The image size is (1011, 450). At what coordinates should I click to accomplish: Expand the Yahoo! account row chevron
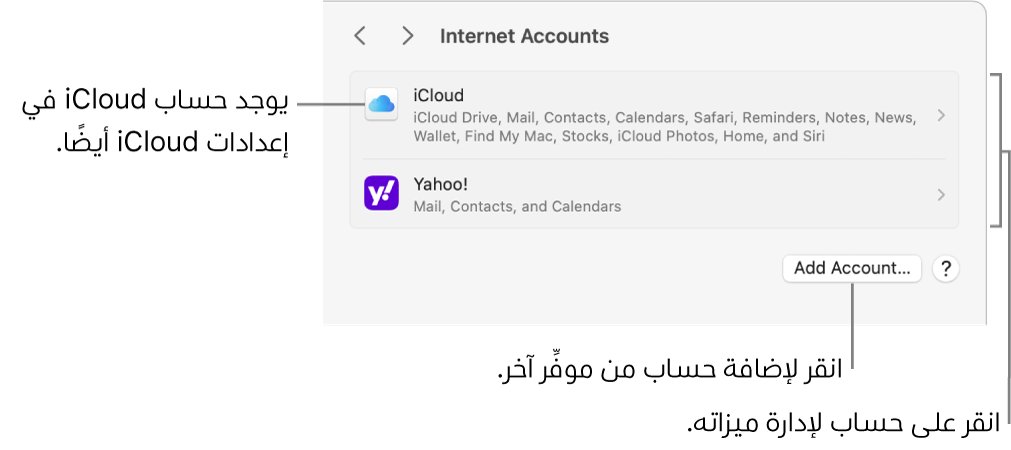point(941,195)
